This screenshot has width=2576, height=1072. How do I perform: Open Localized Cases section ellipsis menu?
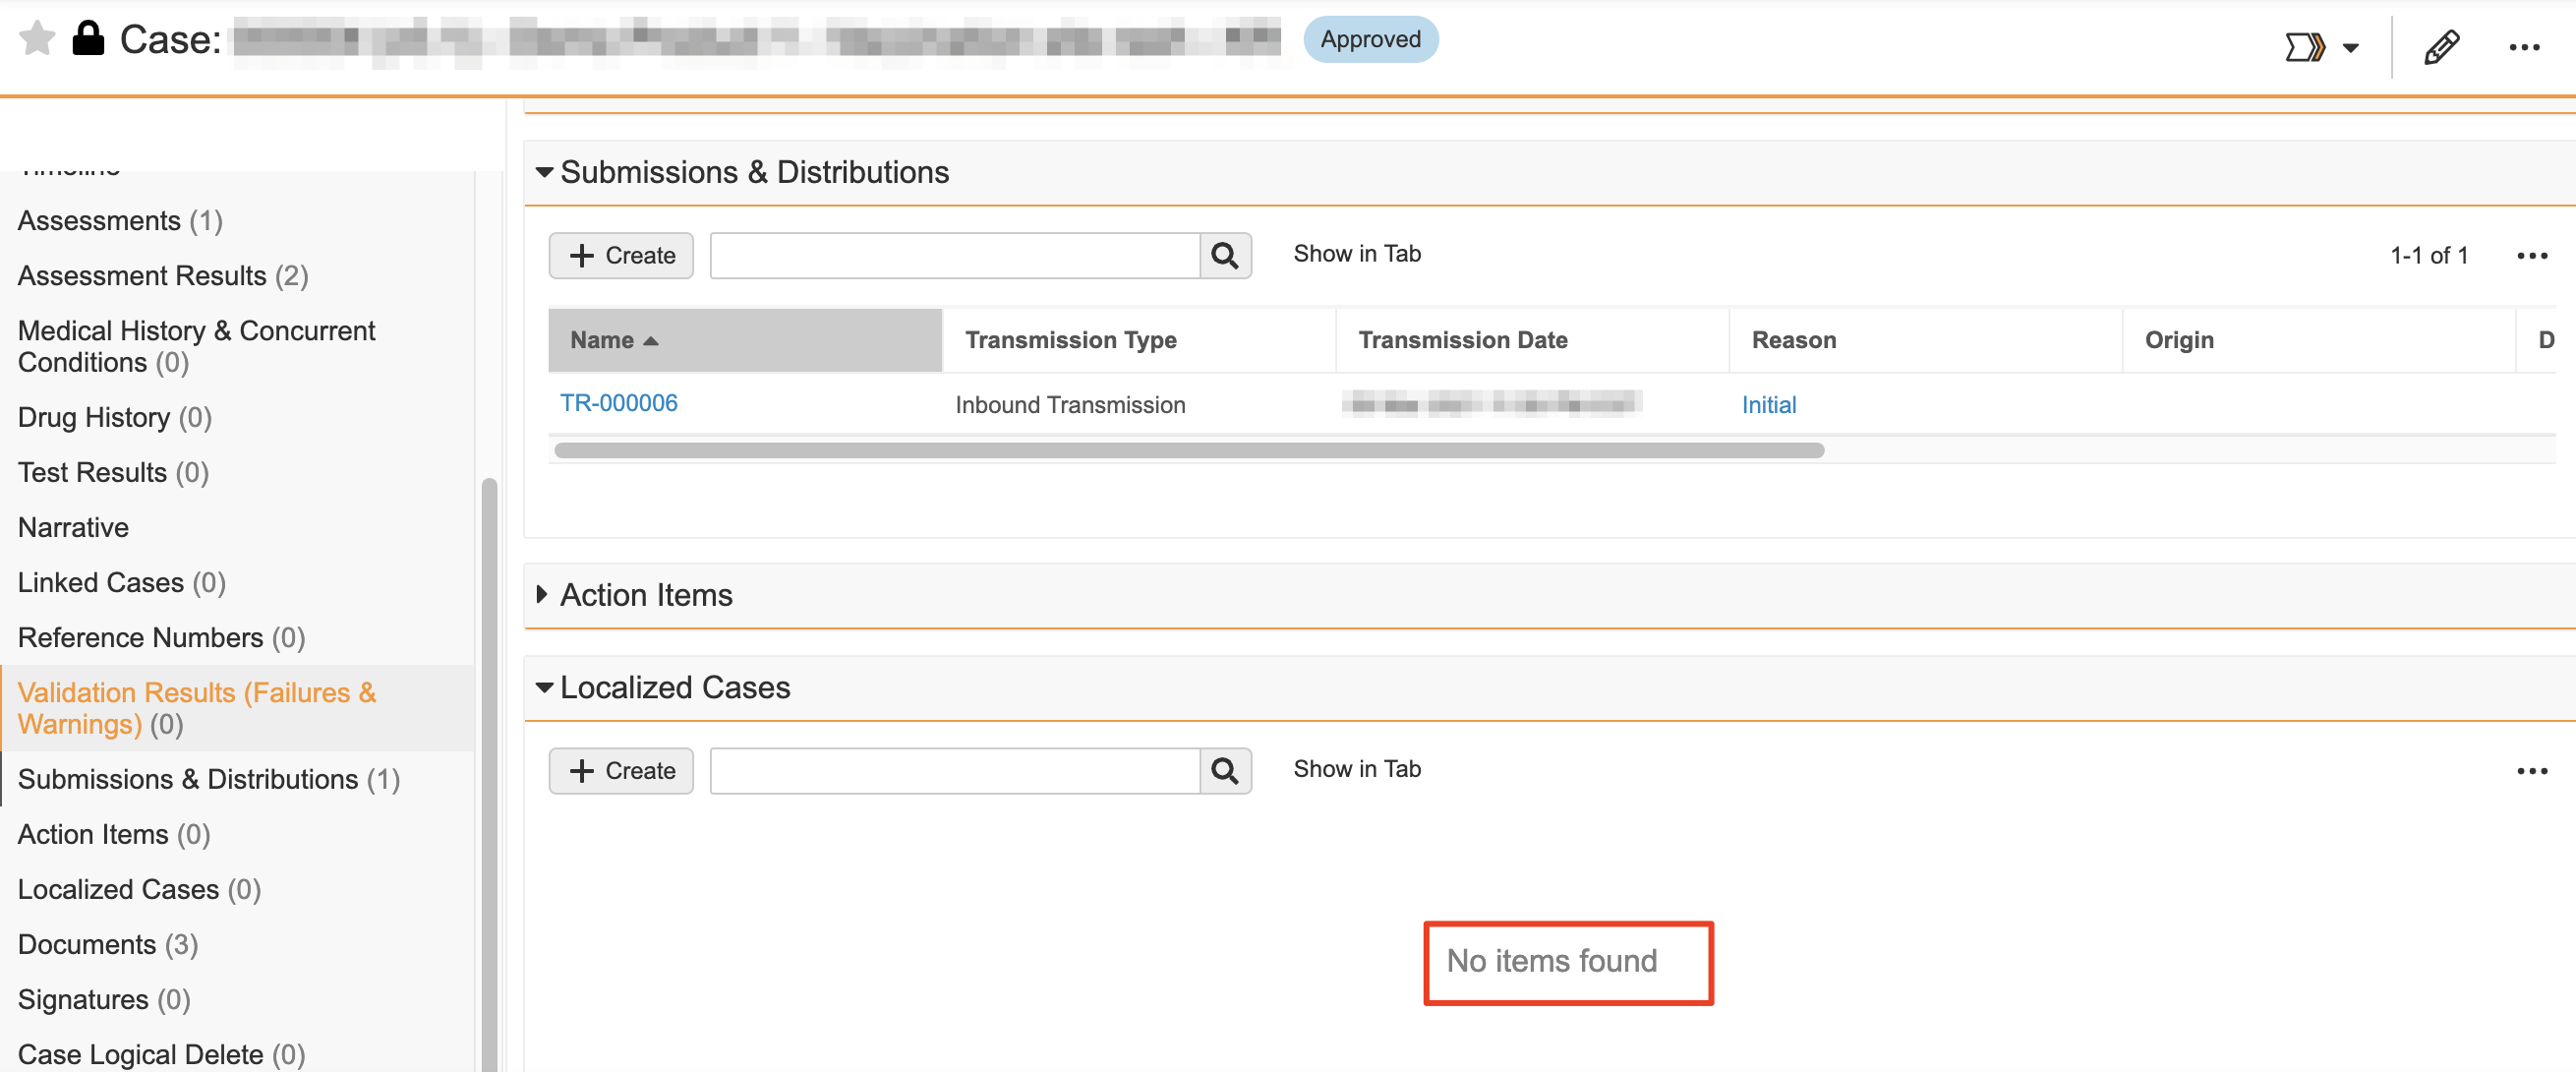(x=2531, y=771)
